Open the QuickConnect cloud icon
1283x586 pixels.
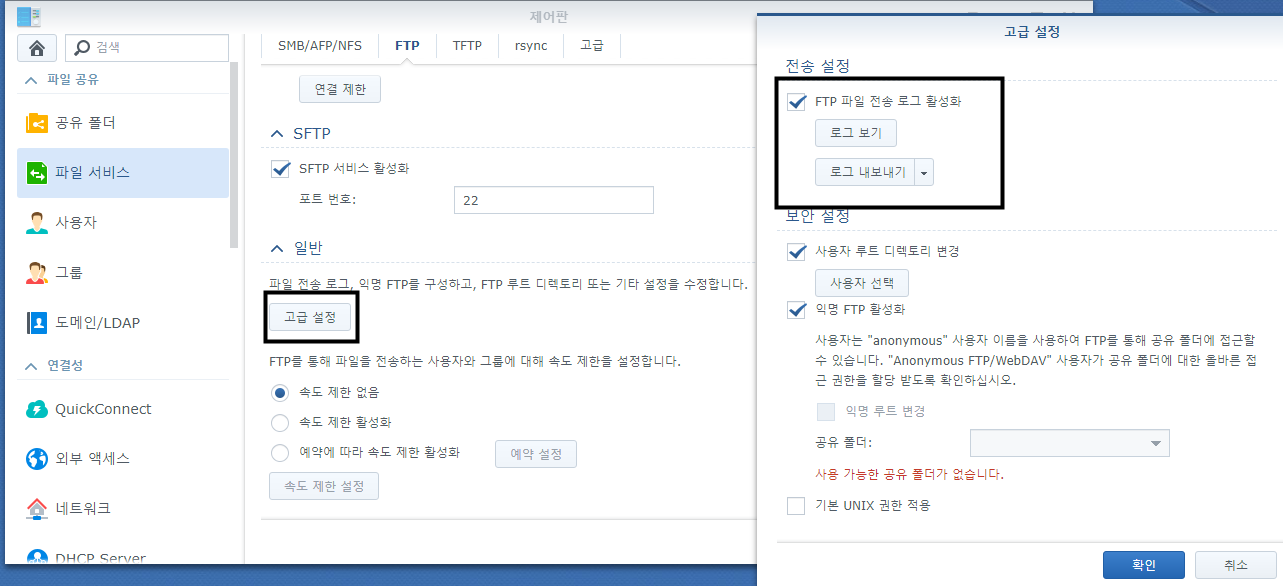tap(37, 409)
